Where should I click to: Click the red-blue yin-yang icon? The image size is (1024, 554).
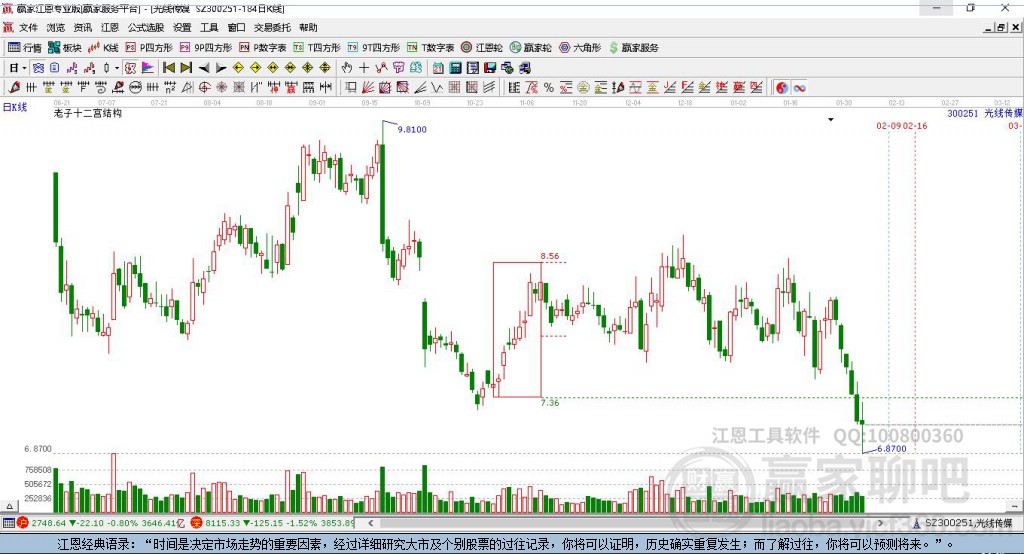click(x=782, y=88)
